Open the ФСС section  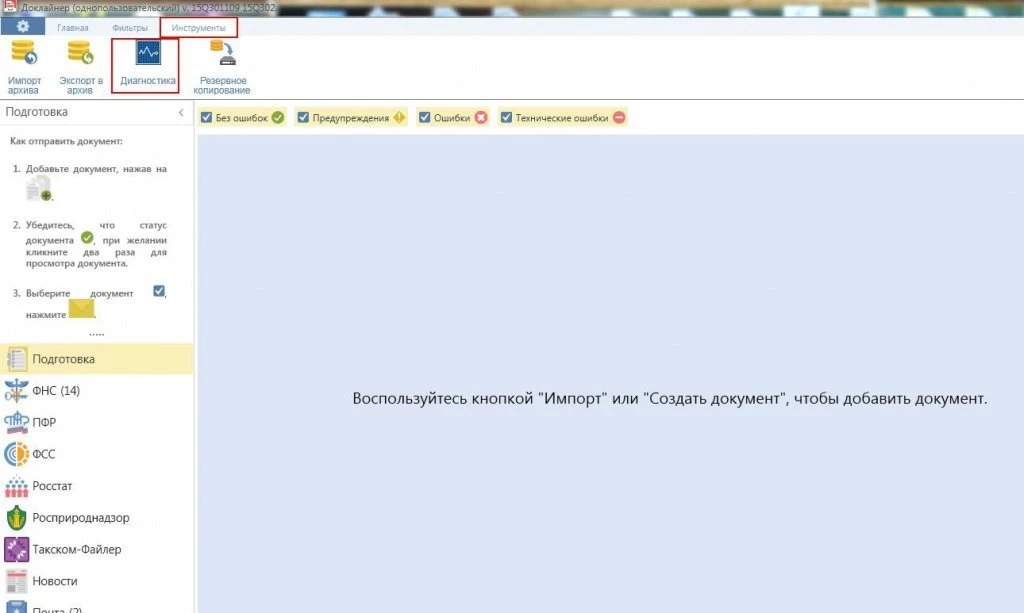coord(44,454)
